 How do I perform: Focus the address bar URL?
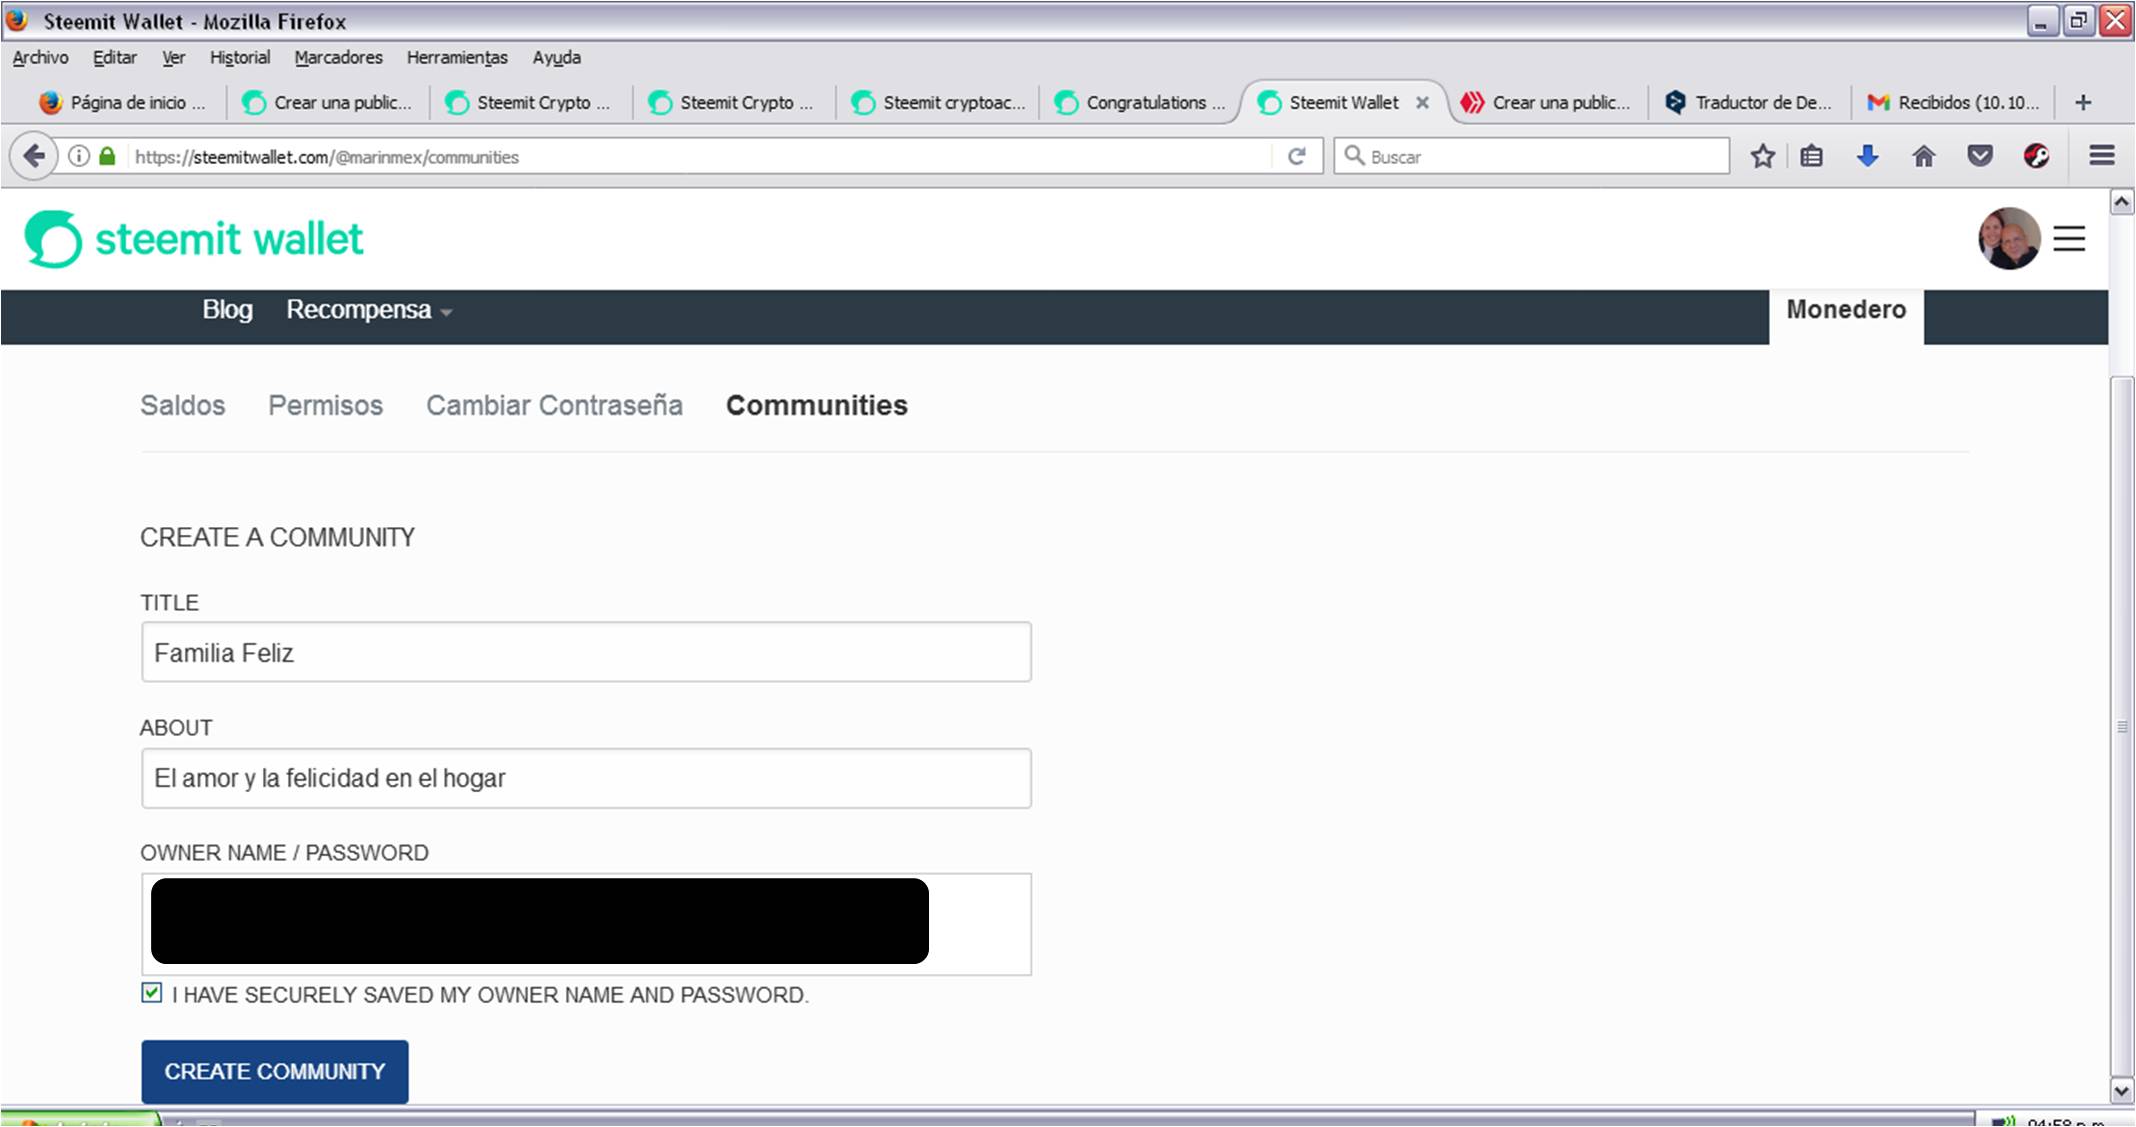tap(700, 156)
